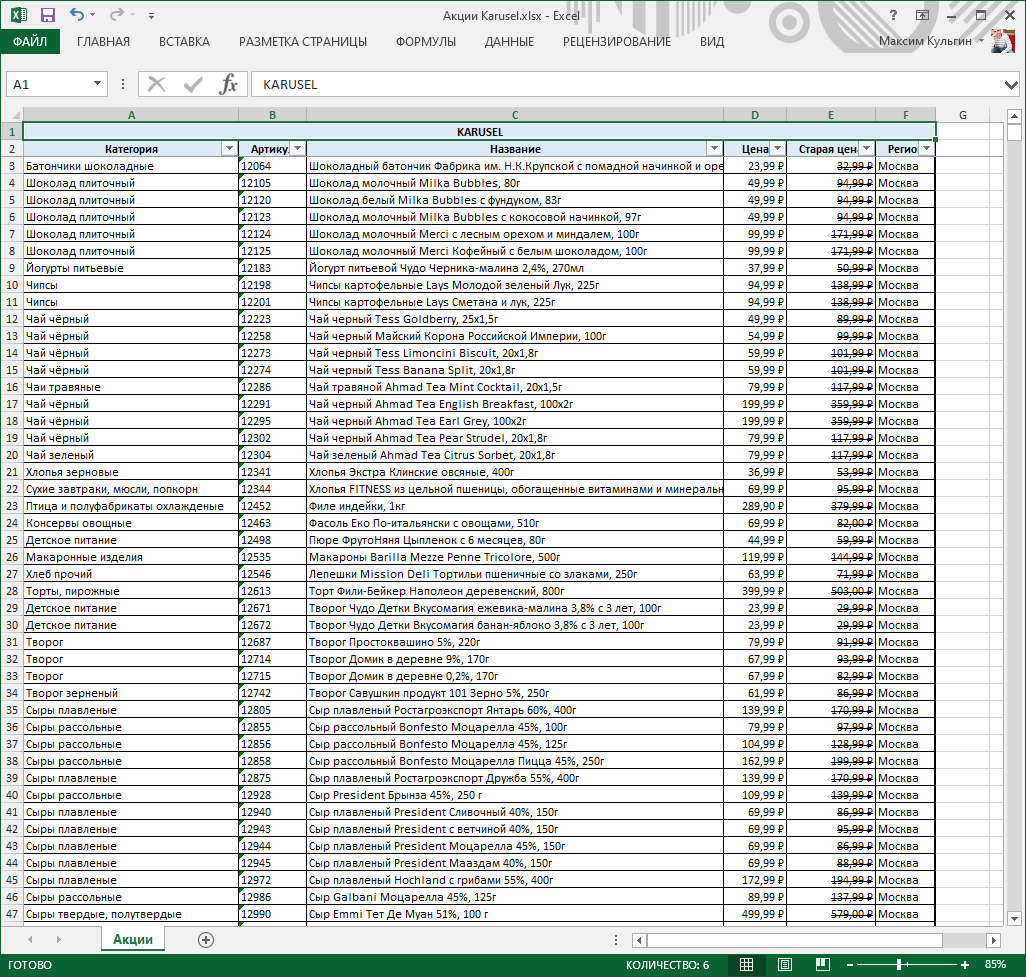This screenshot has width=1026, height=977.
Task: Switch to the РЕЦЕНЗИРОВАНИЕ ribbon tab
Action: pos(617,42)
